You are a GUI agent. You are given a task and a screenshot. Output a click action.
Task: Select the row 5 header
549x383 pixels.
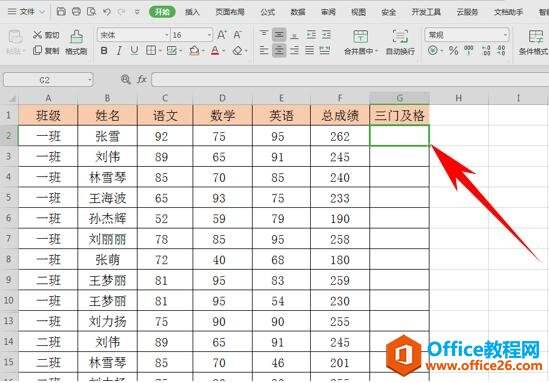click(9, 197)
